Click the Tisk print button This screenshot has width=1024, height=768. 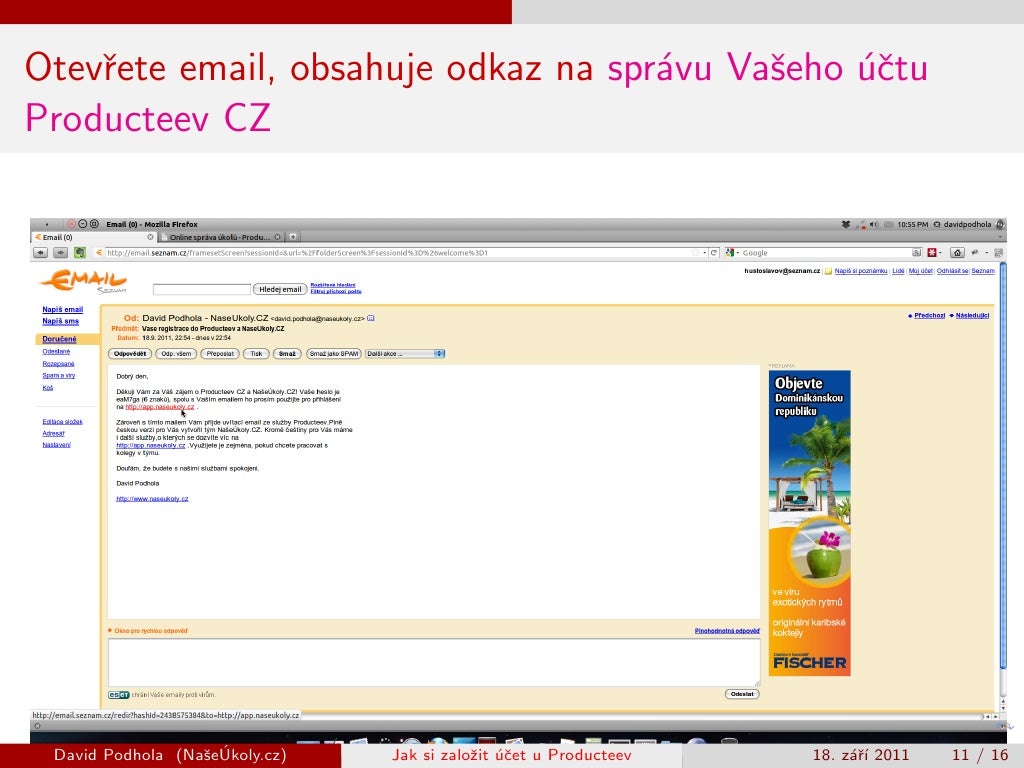click(256, 354)
